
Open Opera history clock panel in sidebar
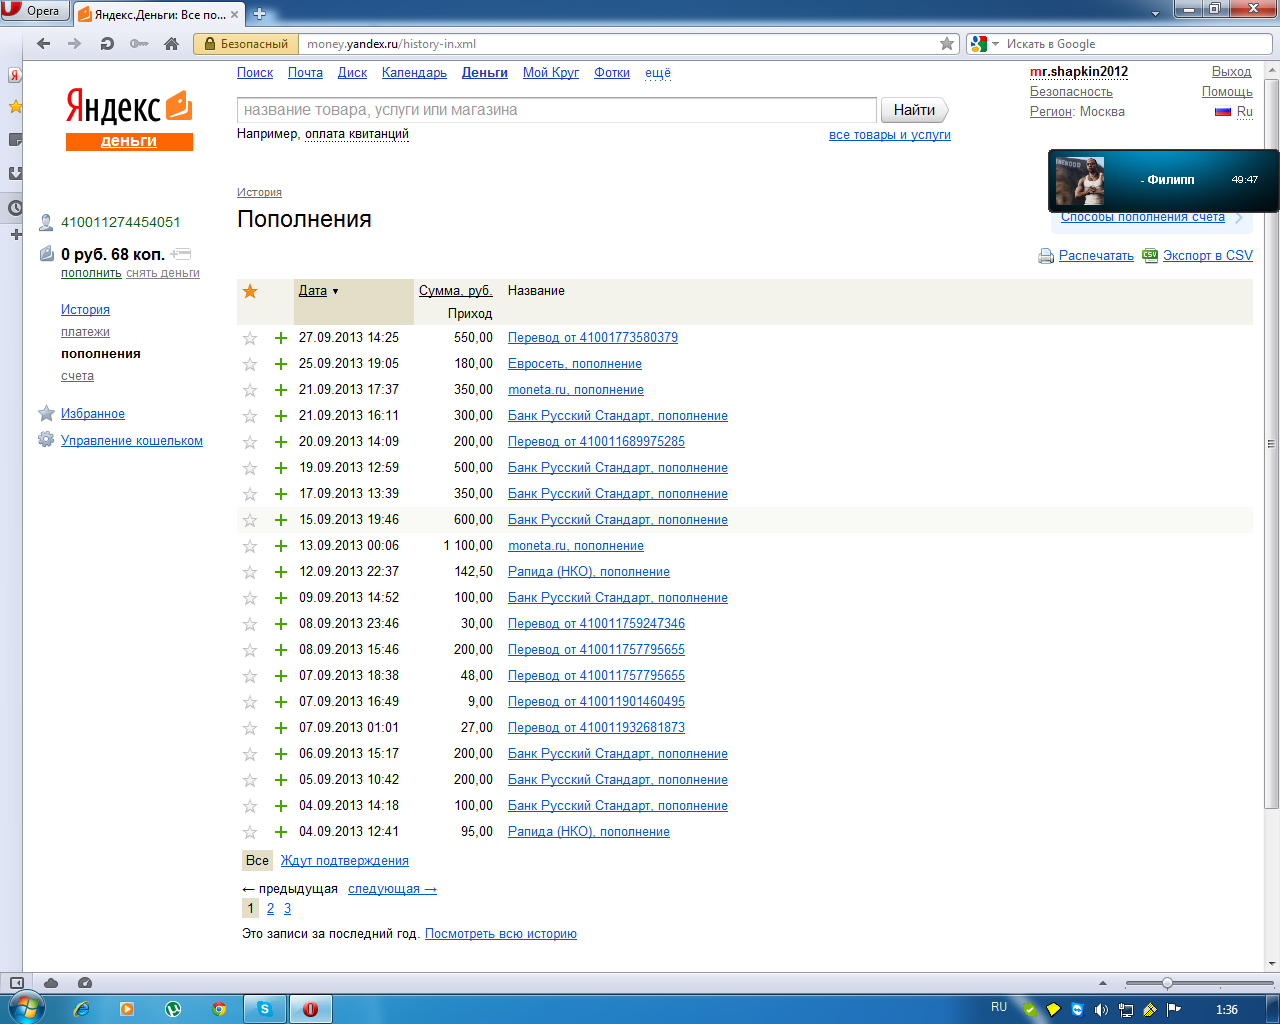coord(15,208)
